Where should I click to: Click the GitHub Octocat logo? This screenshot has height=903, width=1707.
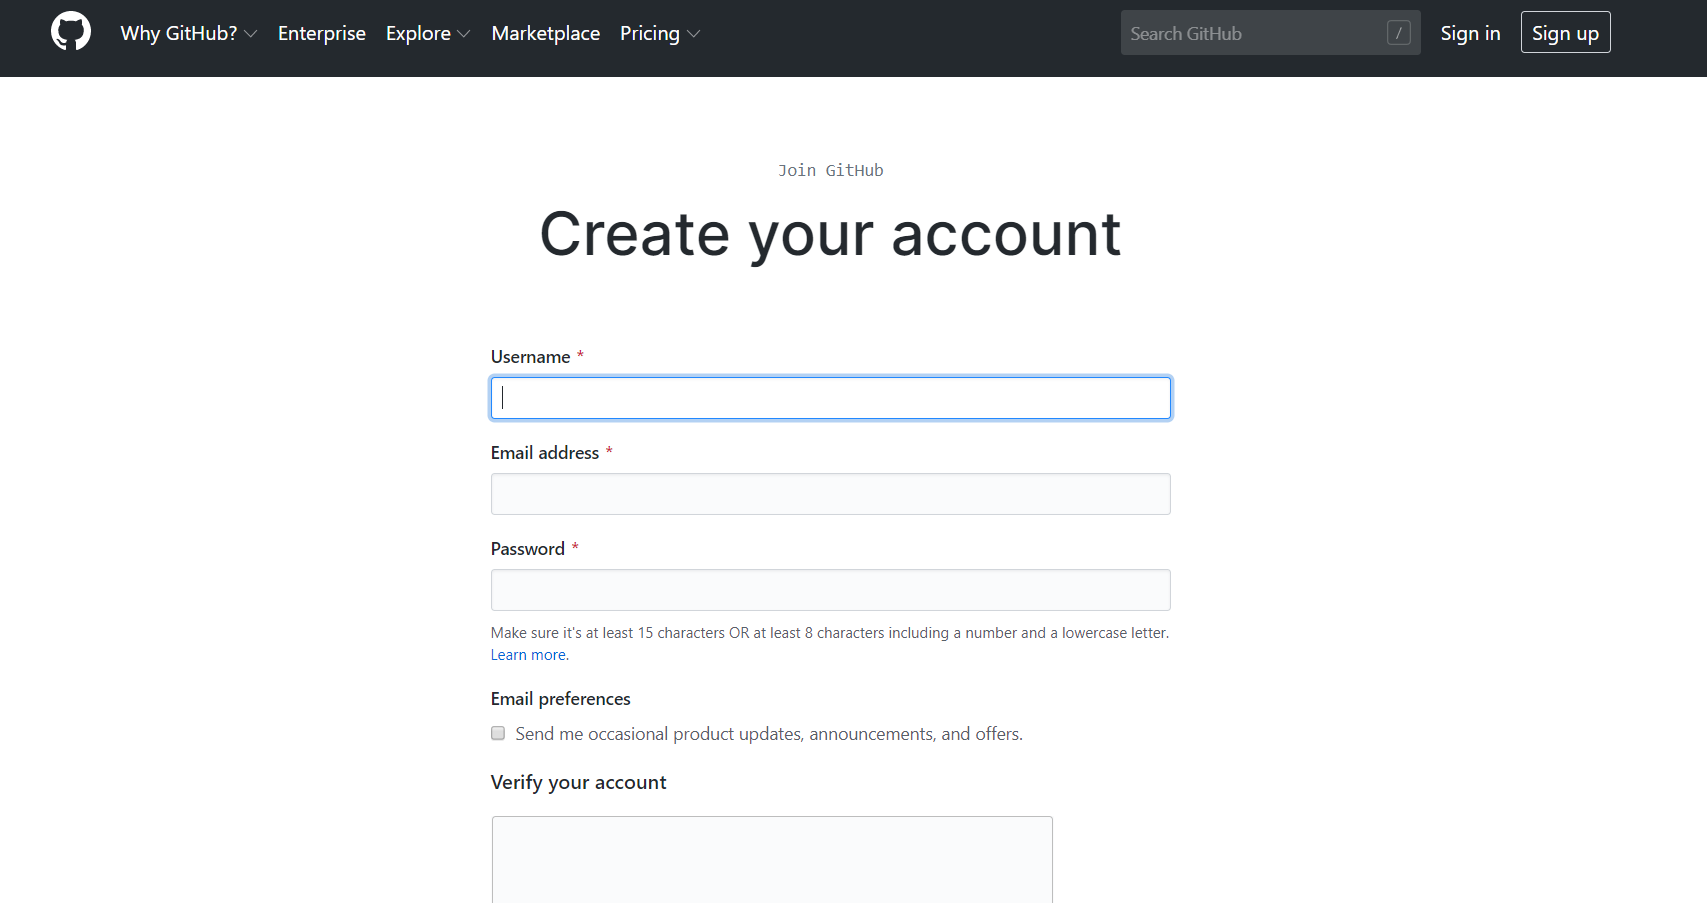(71, 32)
